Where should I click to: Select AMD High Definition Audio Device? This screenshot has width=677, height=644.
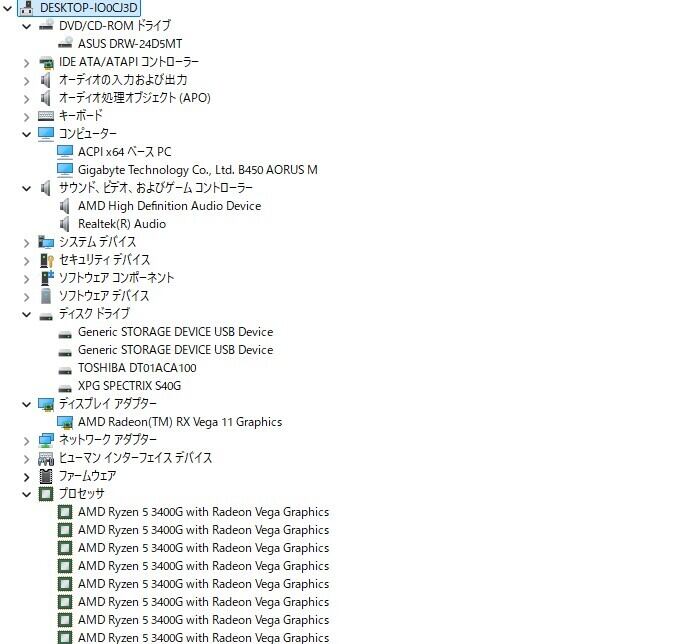(169, 205)
